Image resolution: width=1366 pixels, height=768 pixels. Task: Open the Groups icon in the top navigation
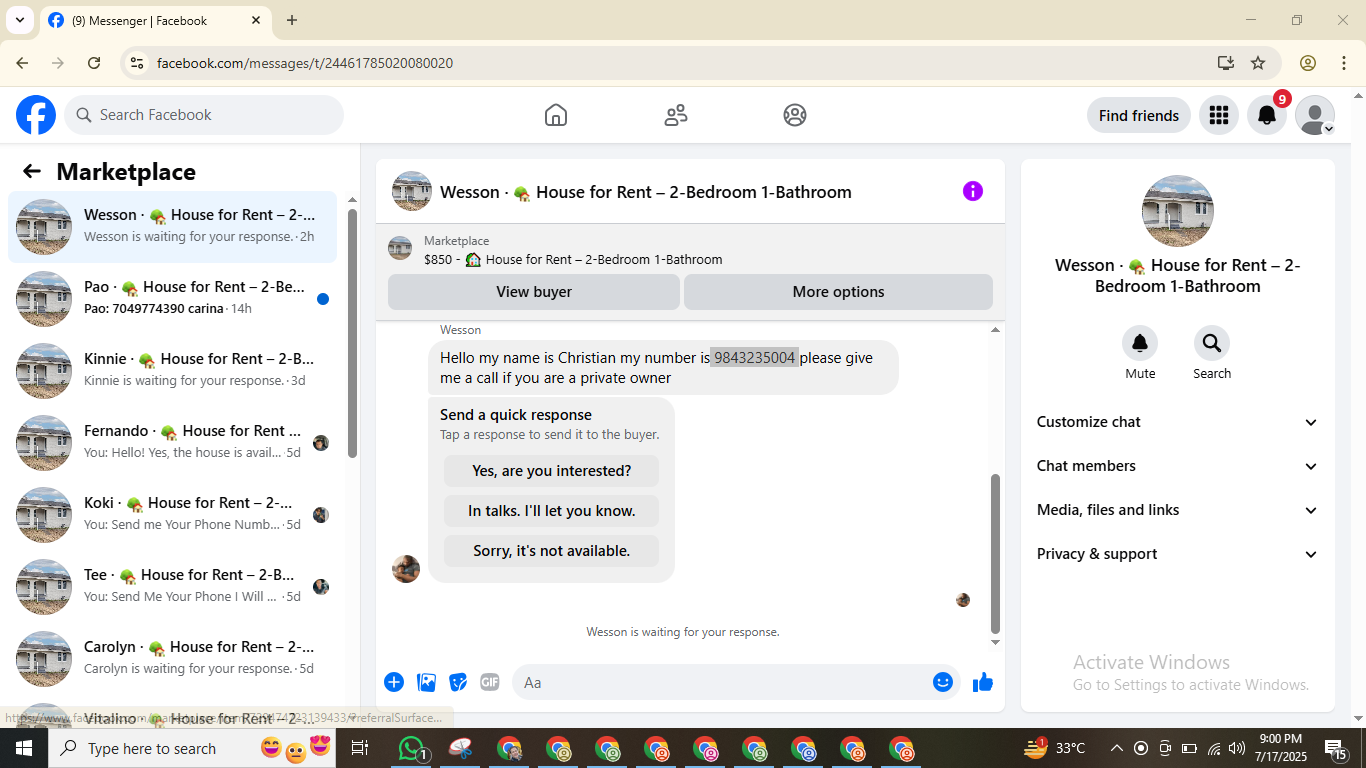point(795,115)
